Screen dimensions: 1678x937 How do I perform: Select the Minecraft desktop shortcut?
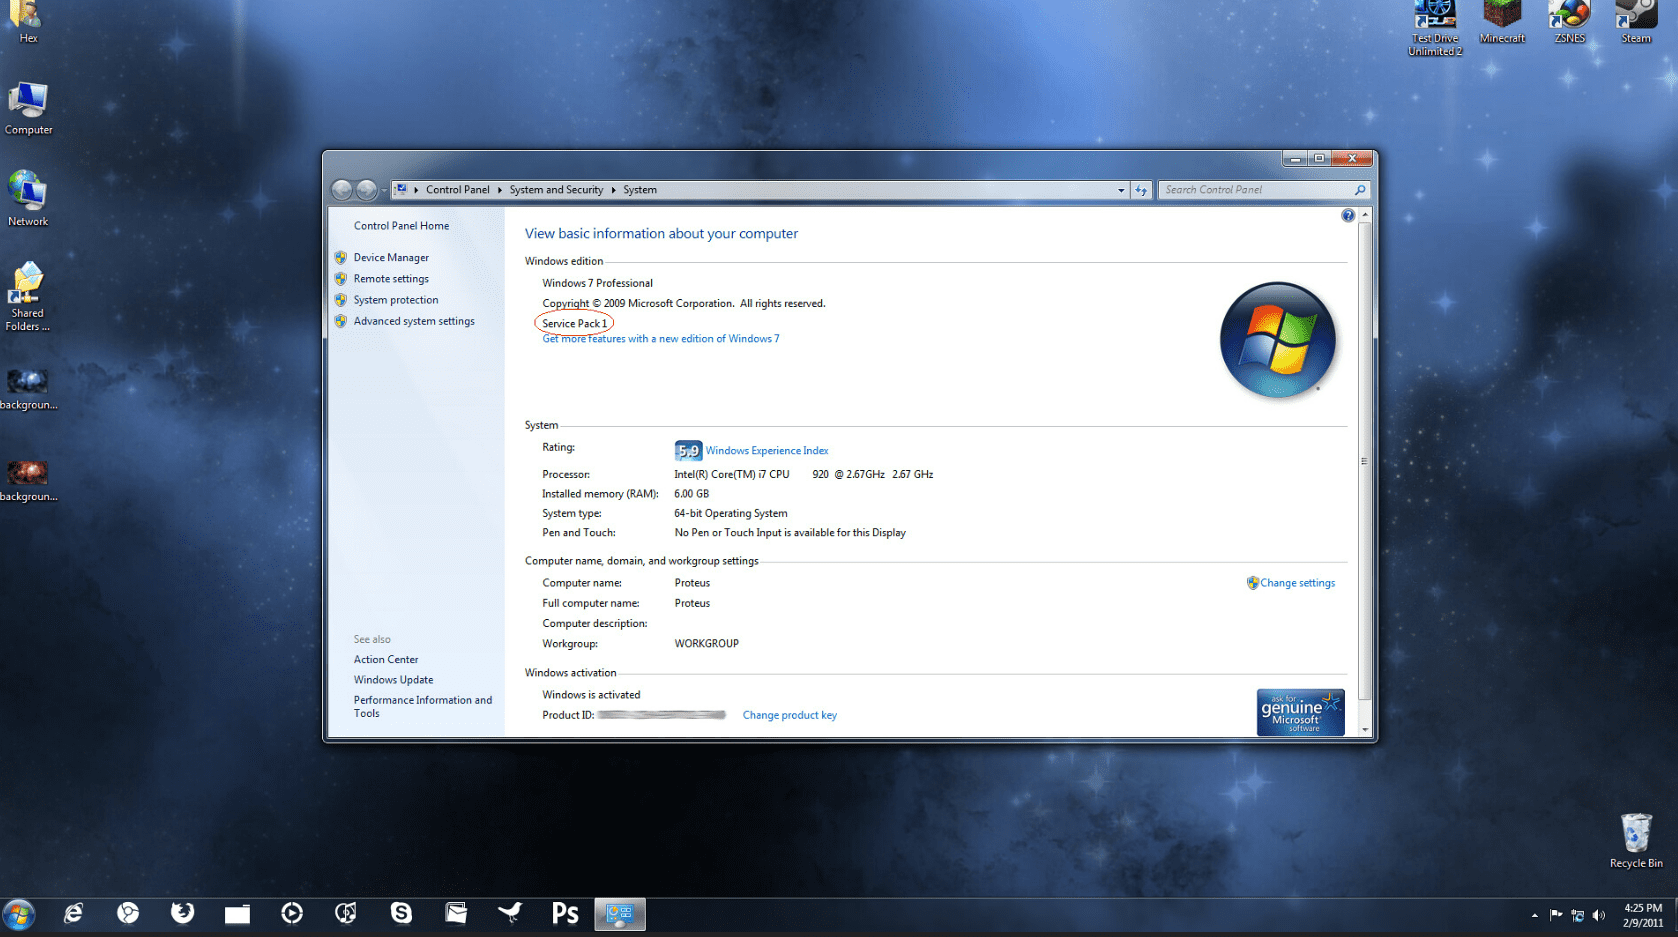pos(1502,23)
